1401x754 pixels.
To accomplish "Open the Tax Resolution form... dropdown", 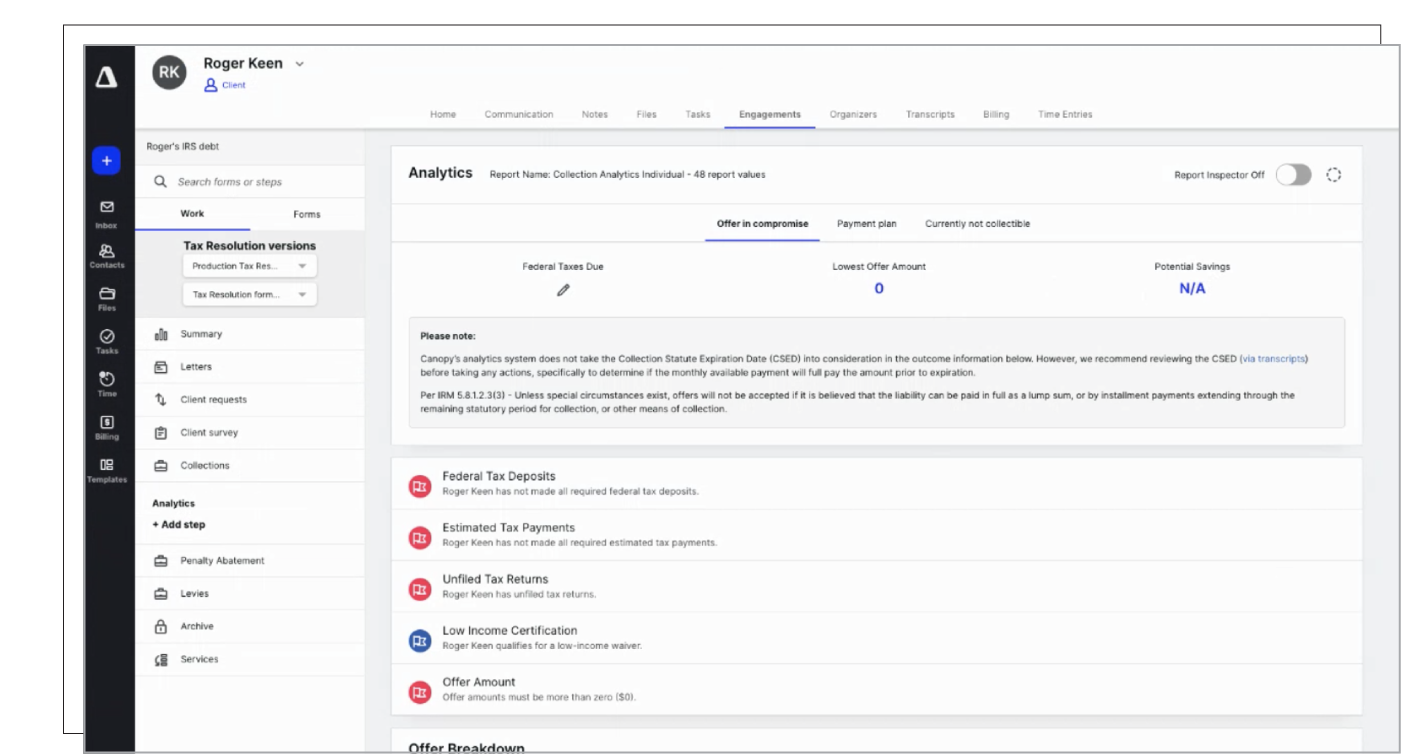I will 250,295.
